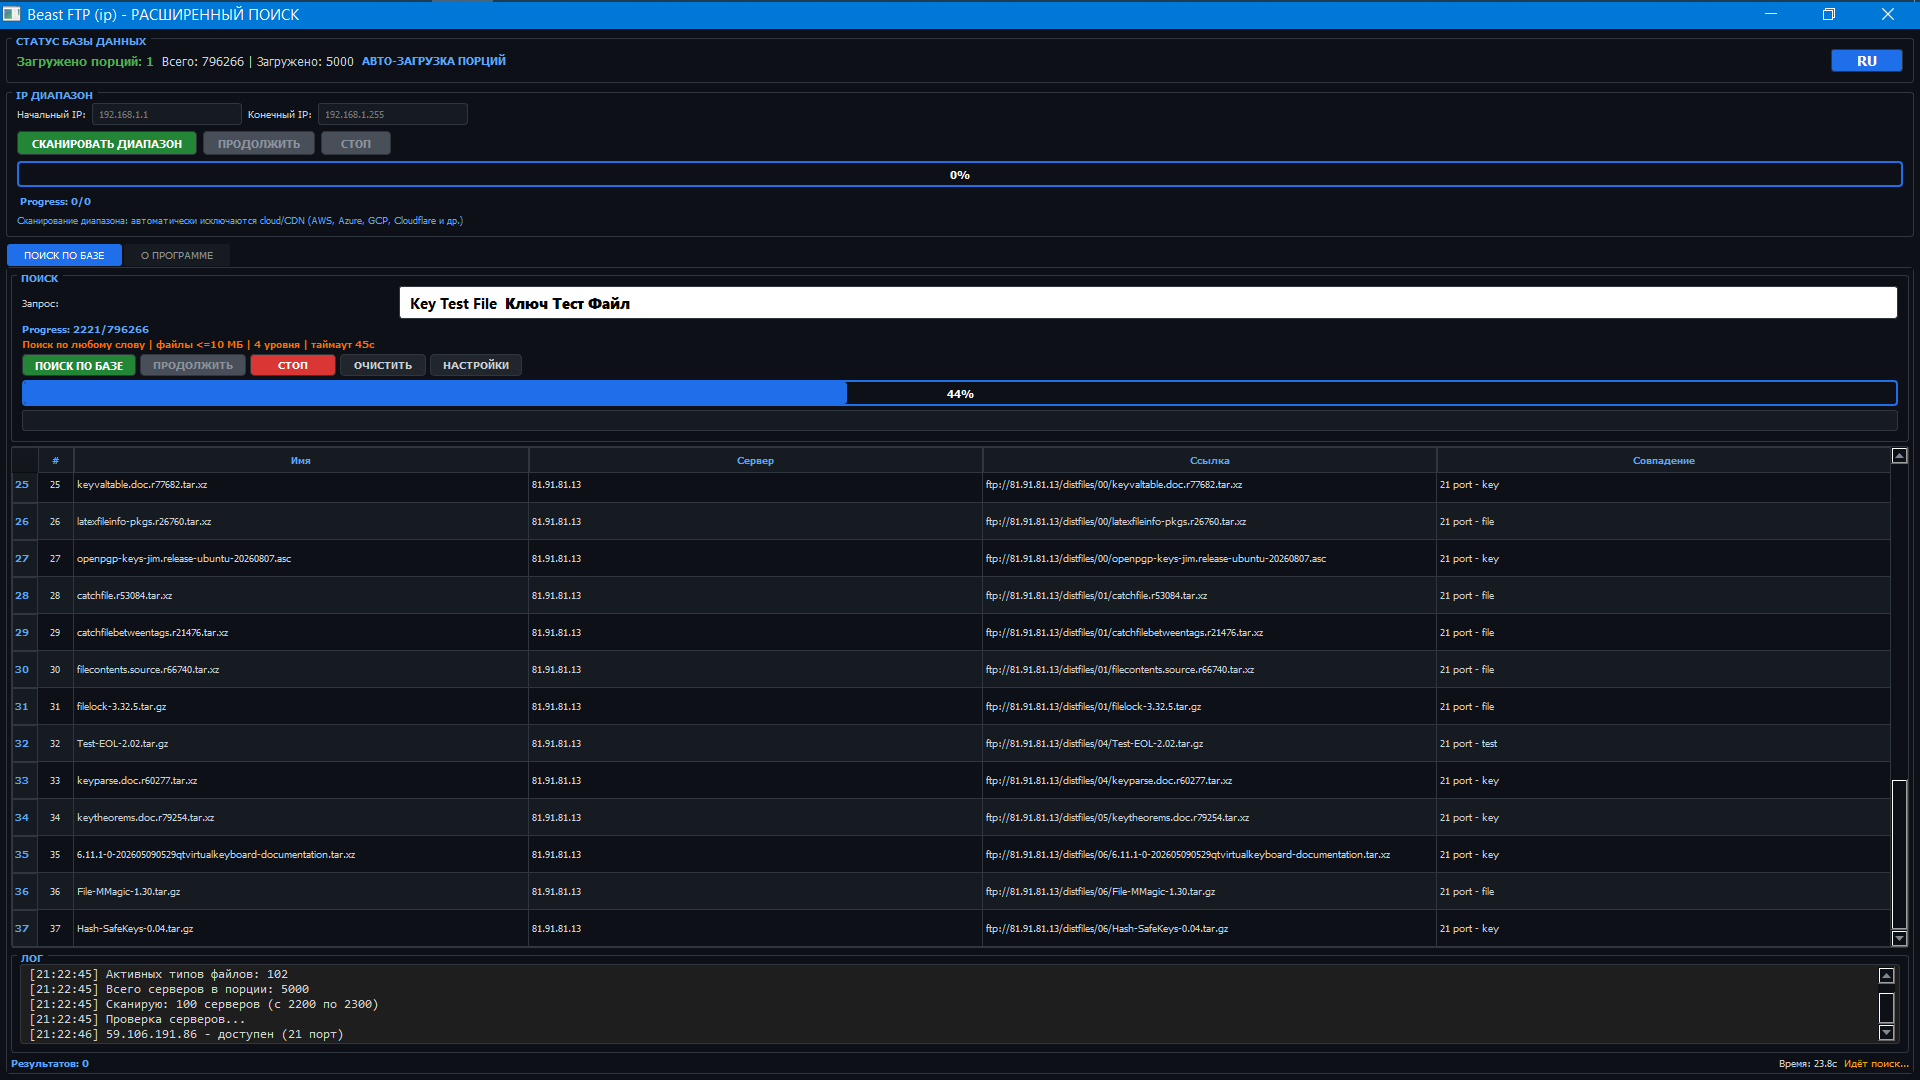Click the Результатов: 0 status text
Screen dimensions: 1920x1080
coord(50,1064)
